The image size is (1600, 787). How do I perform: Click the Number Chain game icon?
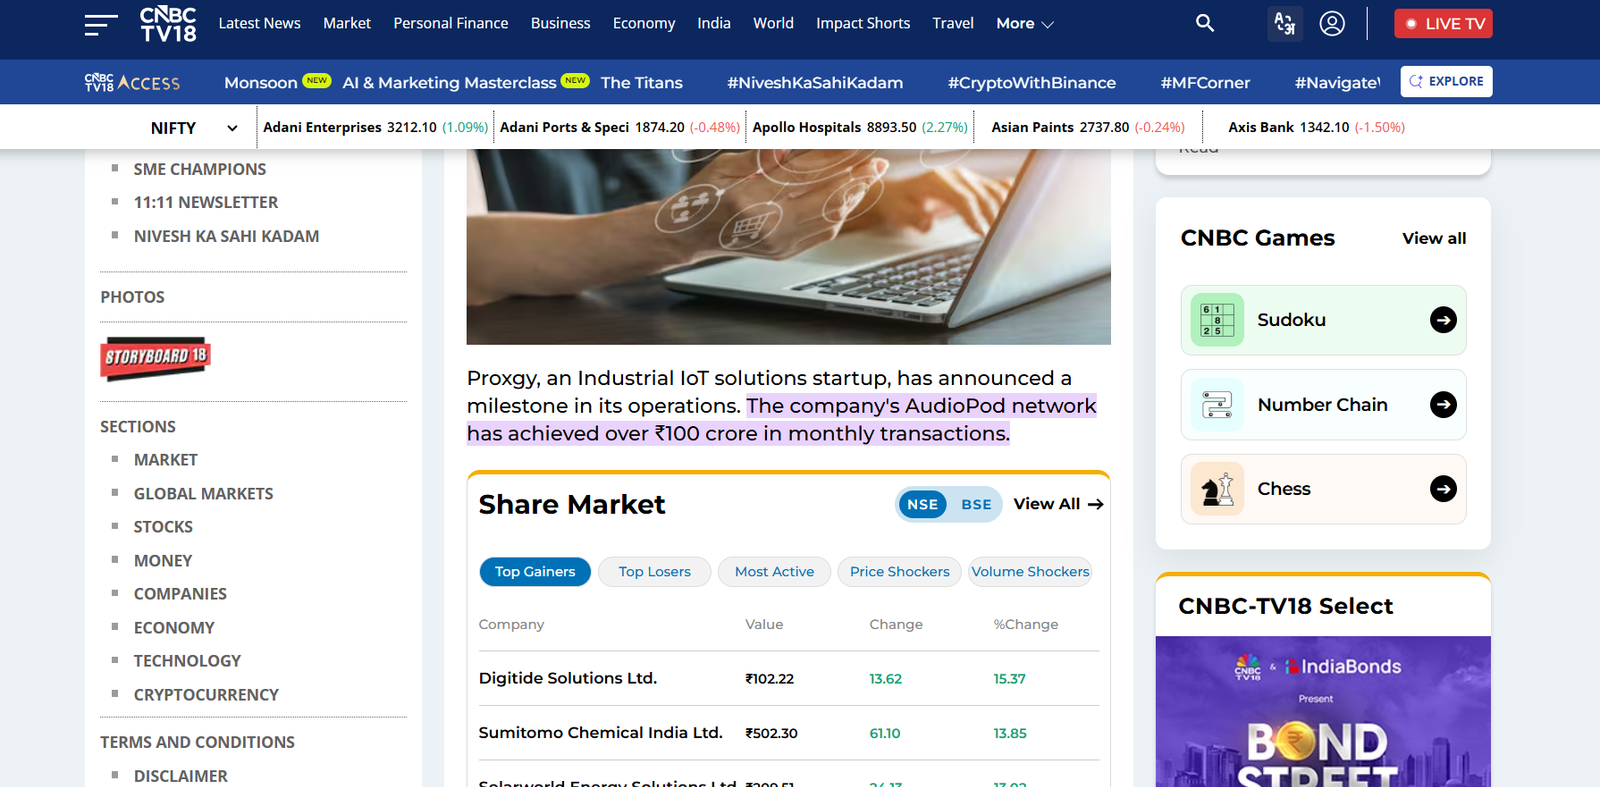click(x=1217, y=405)
